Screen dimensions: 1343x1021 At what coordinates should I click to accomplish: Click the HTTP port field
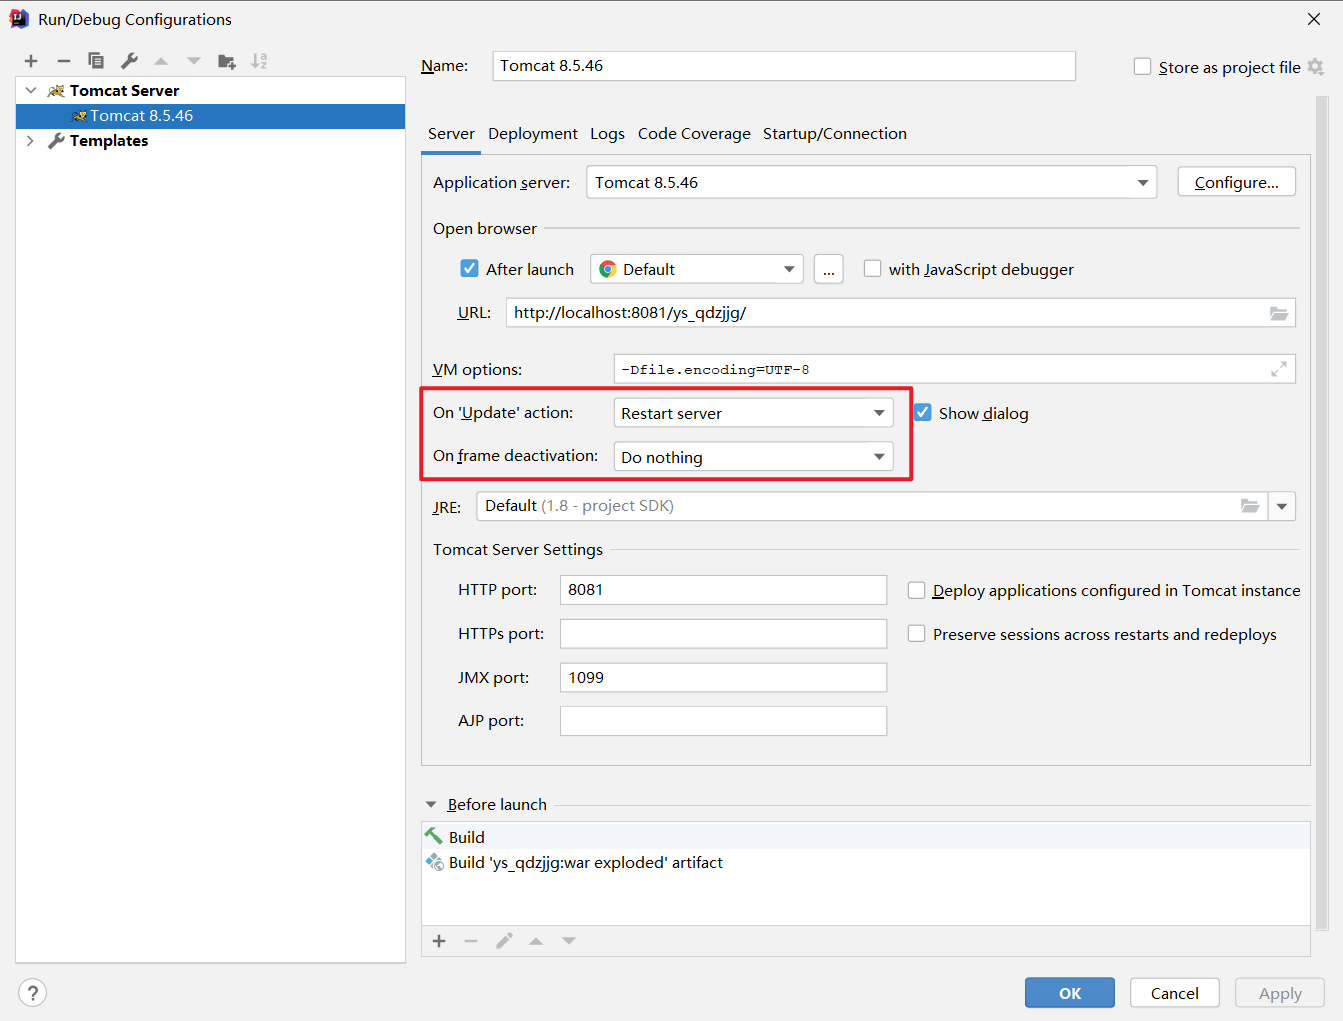723,590
